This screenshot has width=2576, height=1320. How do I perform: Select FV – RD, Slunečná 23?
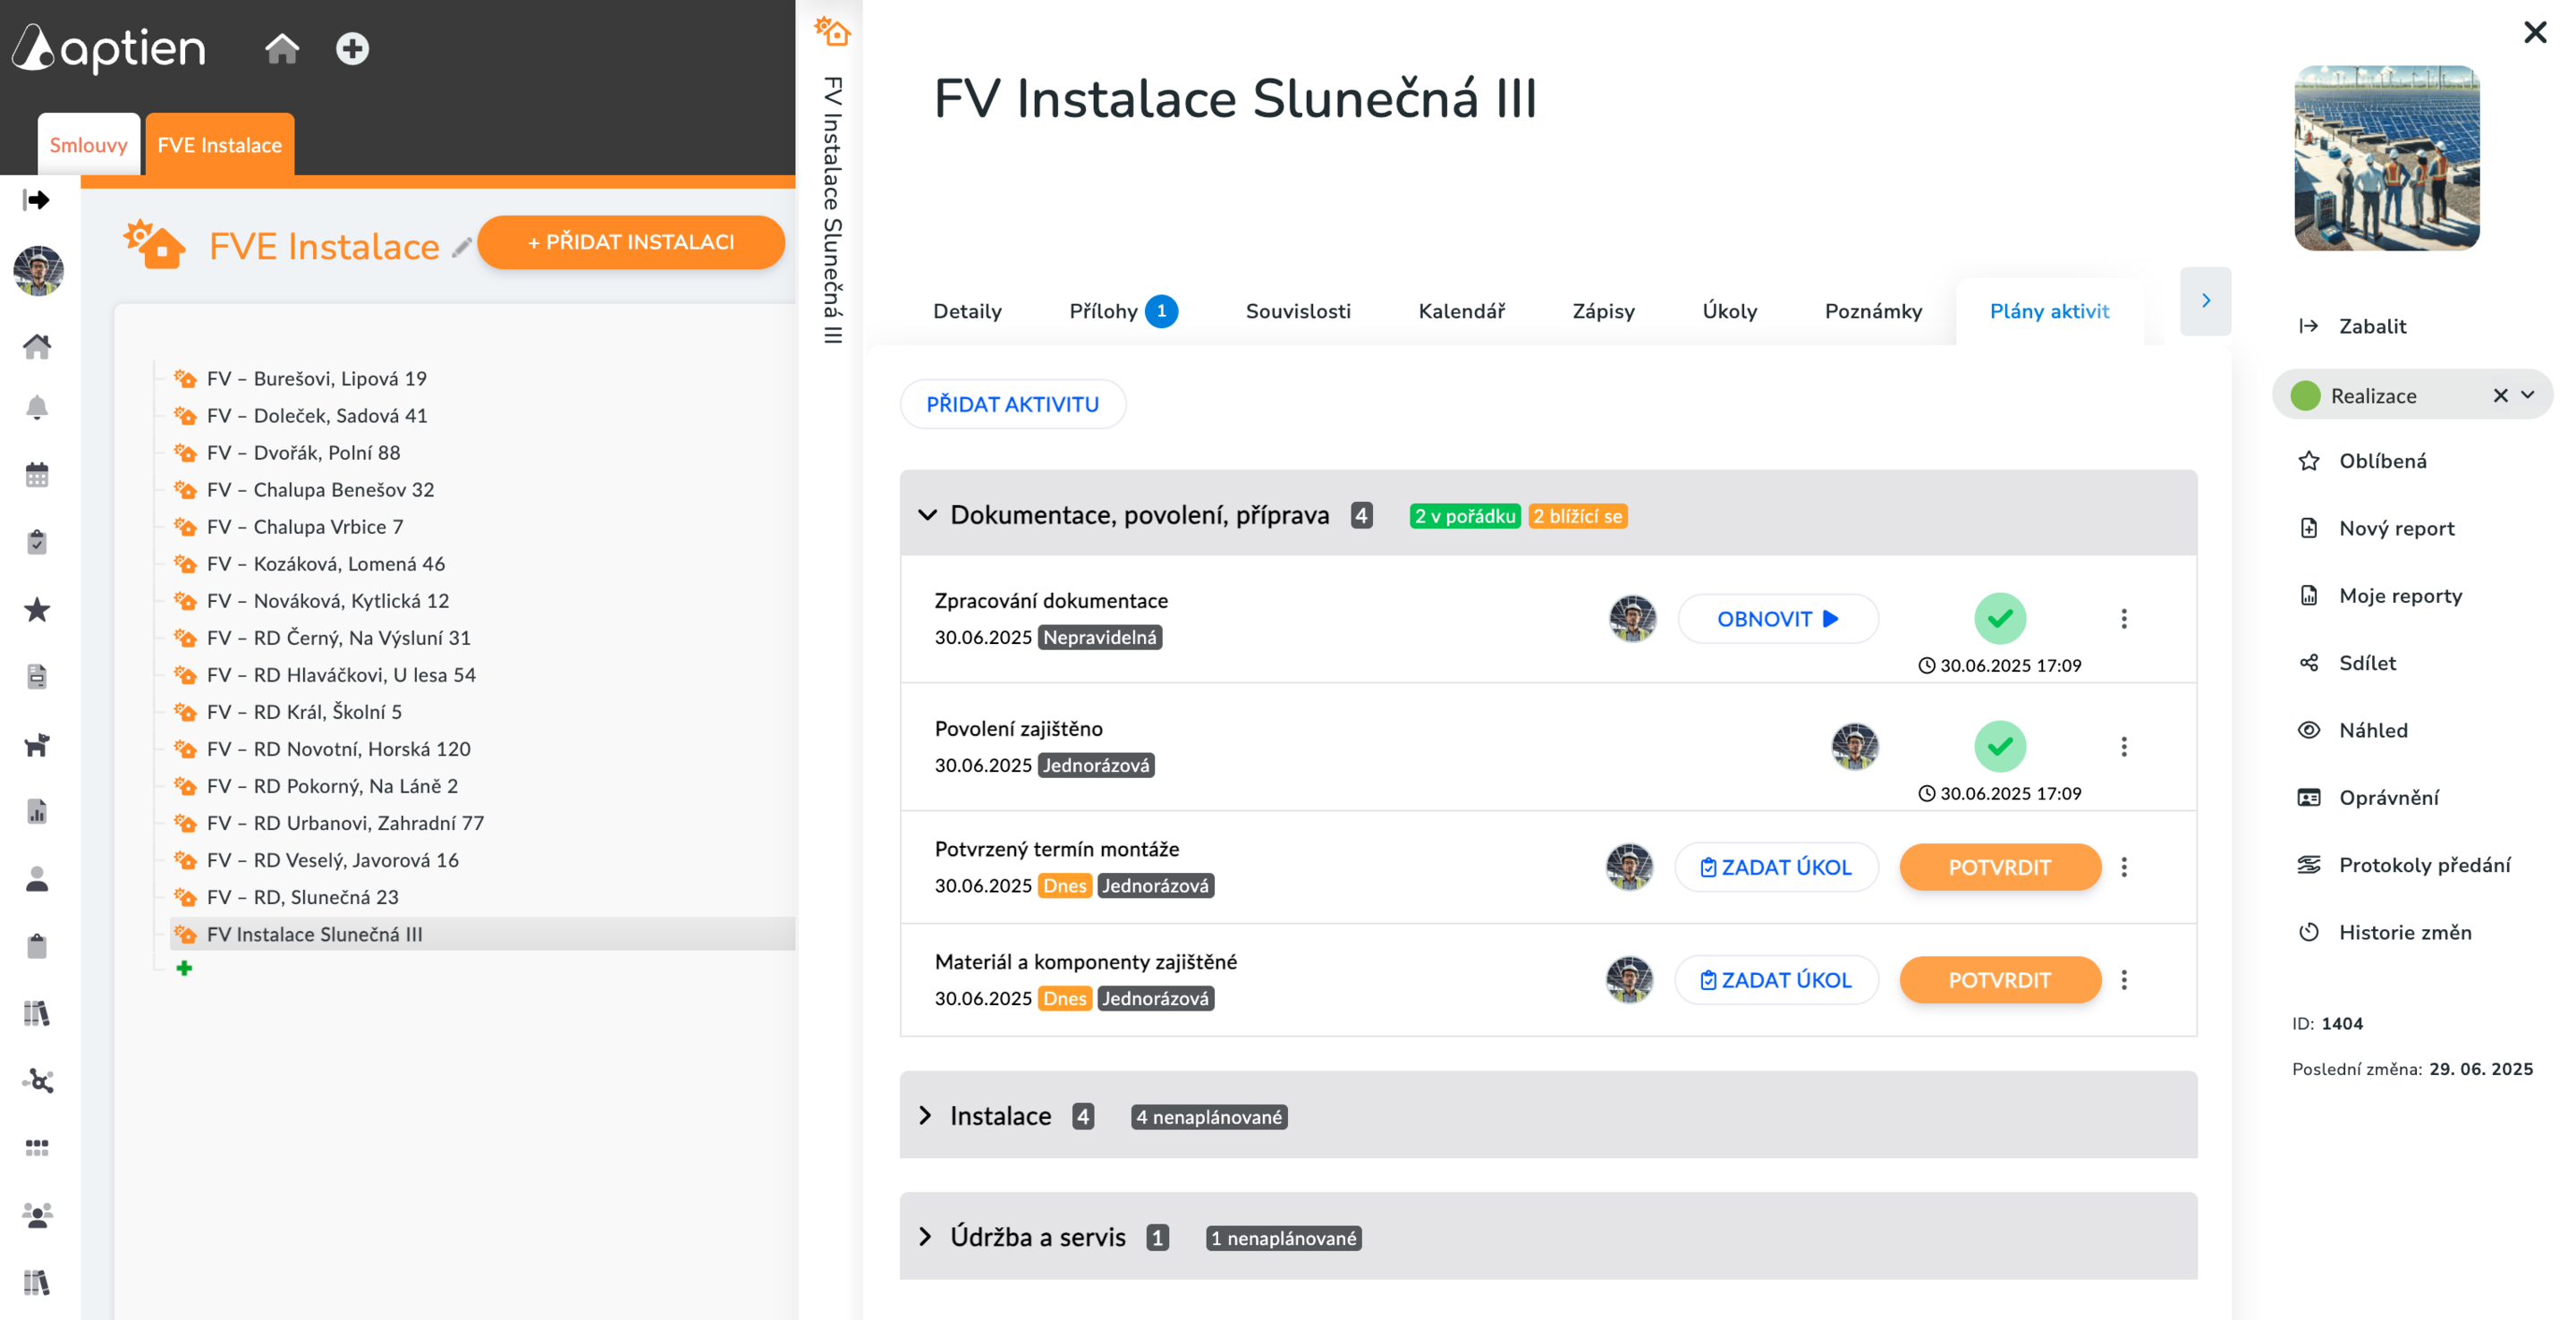302,897
